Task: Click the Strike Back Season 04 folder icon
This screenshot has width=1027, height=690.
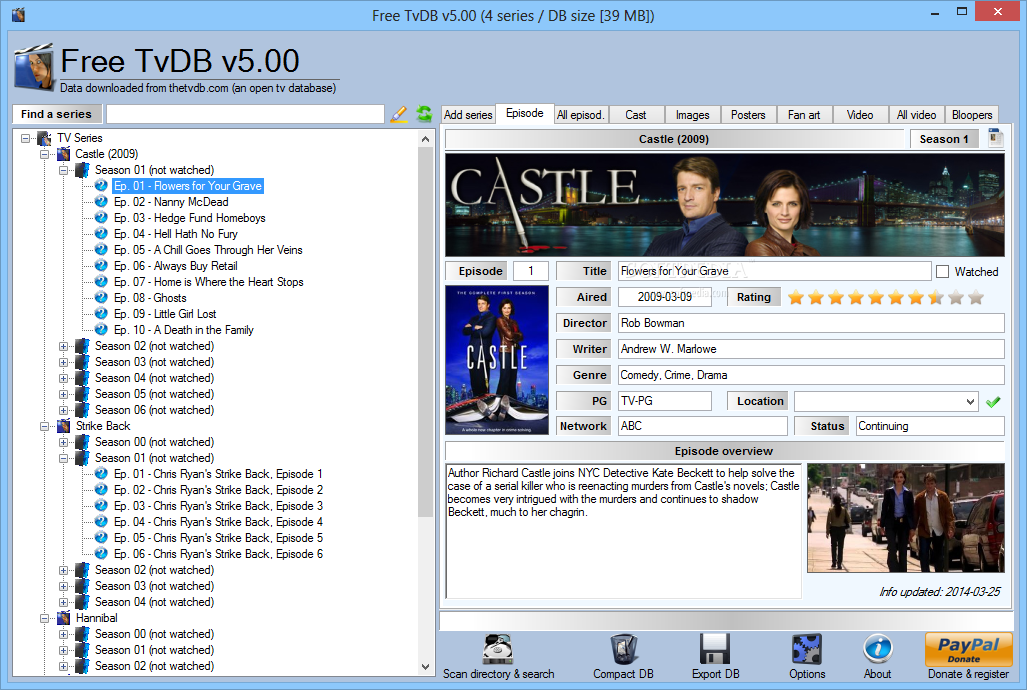Action: click(x=83, y=602)
